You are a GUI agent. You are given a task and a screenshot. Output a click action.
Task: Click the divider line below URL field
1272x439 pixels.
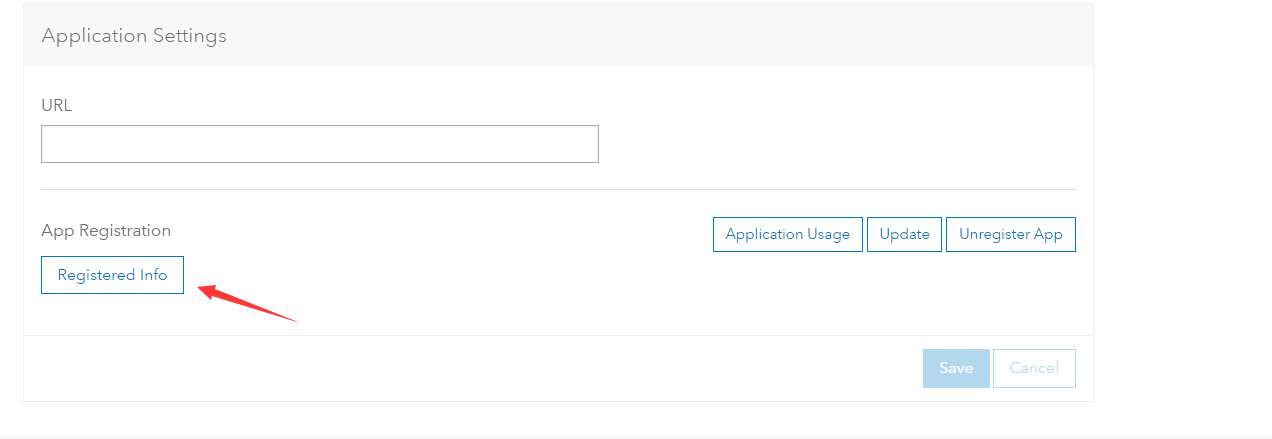[558, 189]
